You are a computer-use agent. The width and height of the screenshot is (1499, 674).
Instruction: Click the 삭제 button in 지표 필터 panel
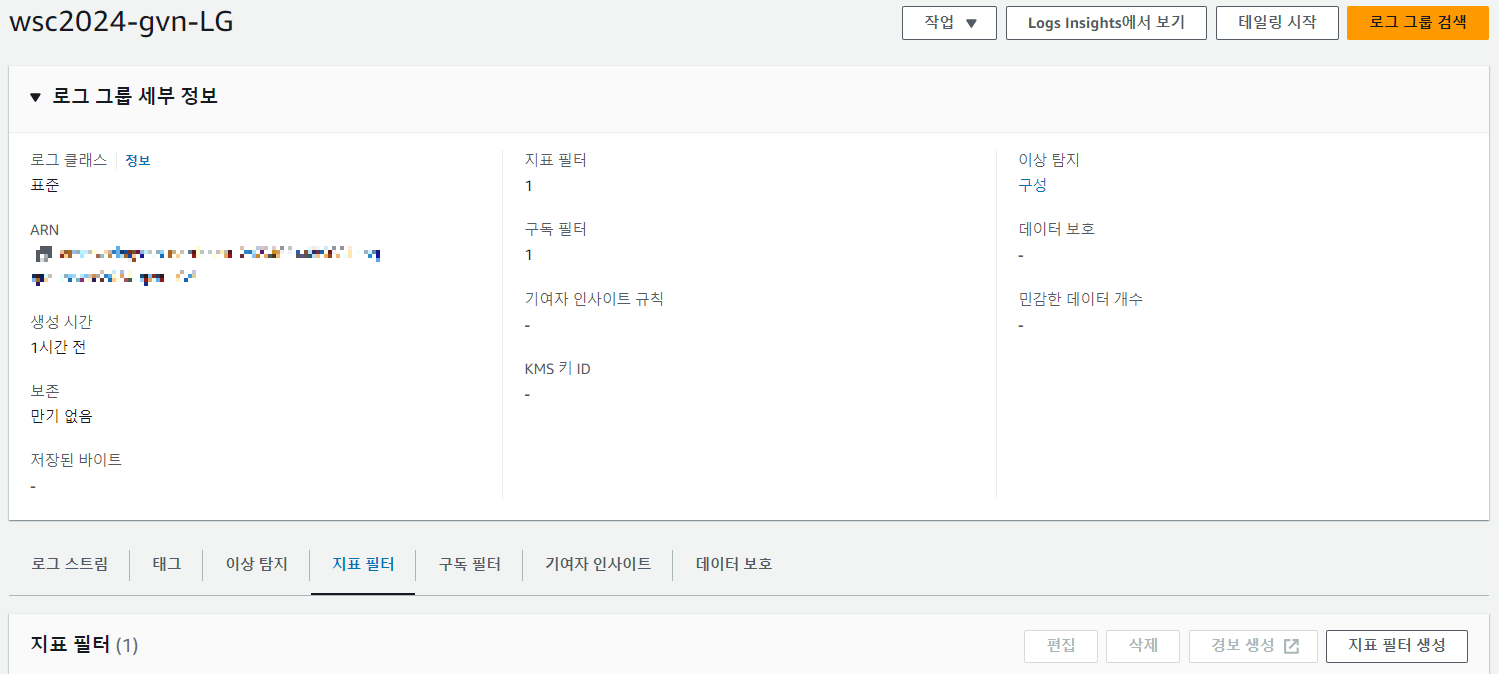click(x=1143, y=646)
